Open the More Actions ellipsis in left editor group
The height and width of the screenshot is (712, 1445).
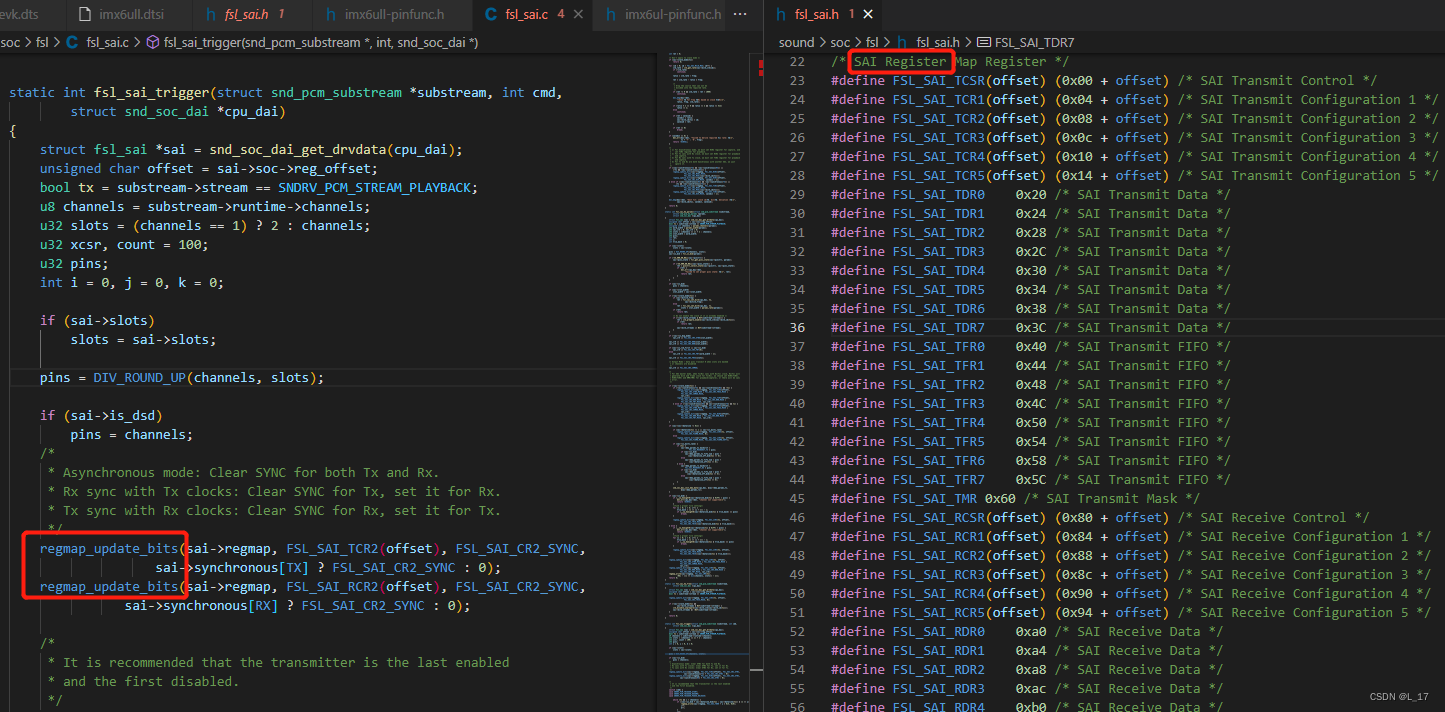[740, 15]
